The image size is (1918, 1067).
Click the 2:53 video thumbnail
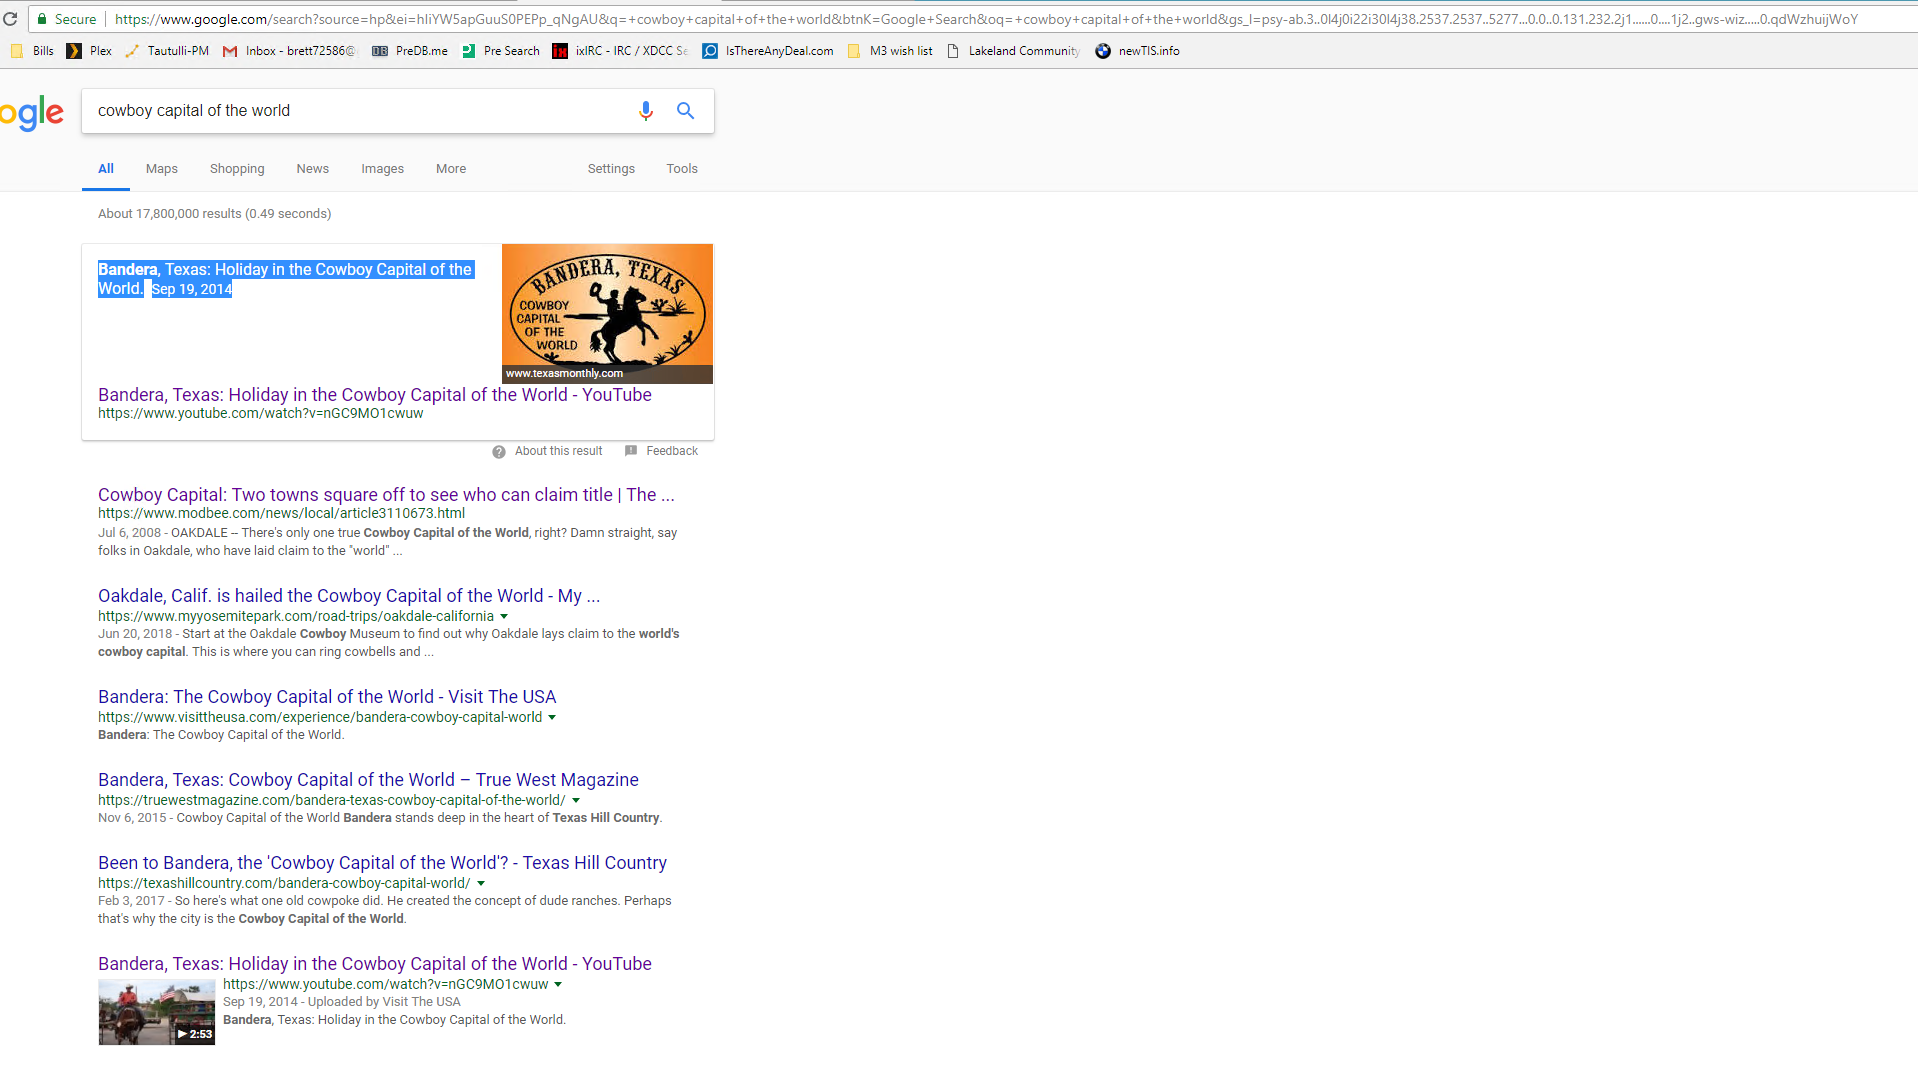(x=157, y=1013)
